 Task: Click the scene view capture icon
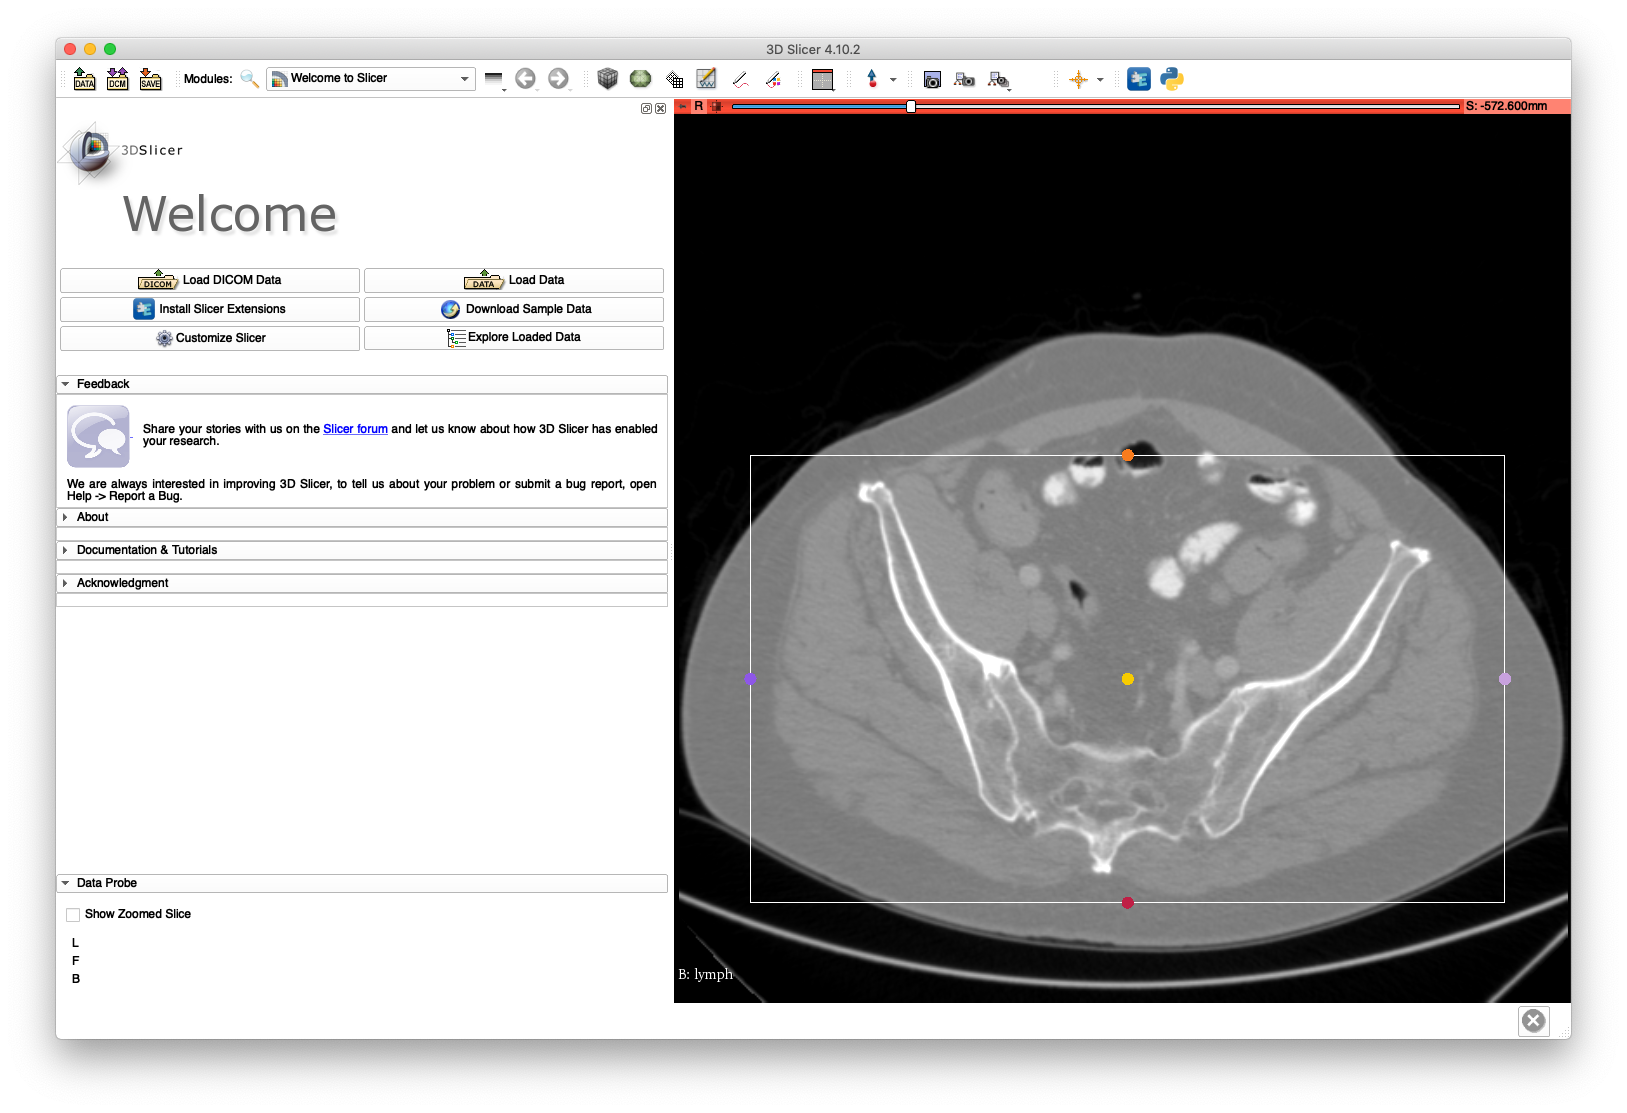pyautogui.click(x=965, y=79)
